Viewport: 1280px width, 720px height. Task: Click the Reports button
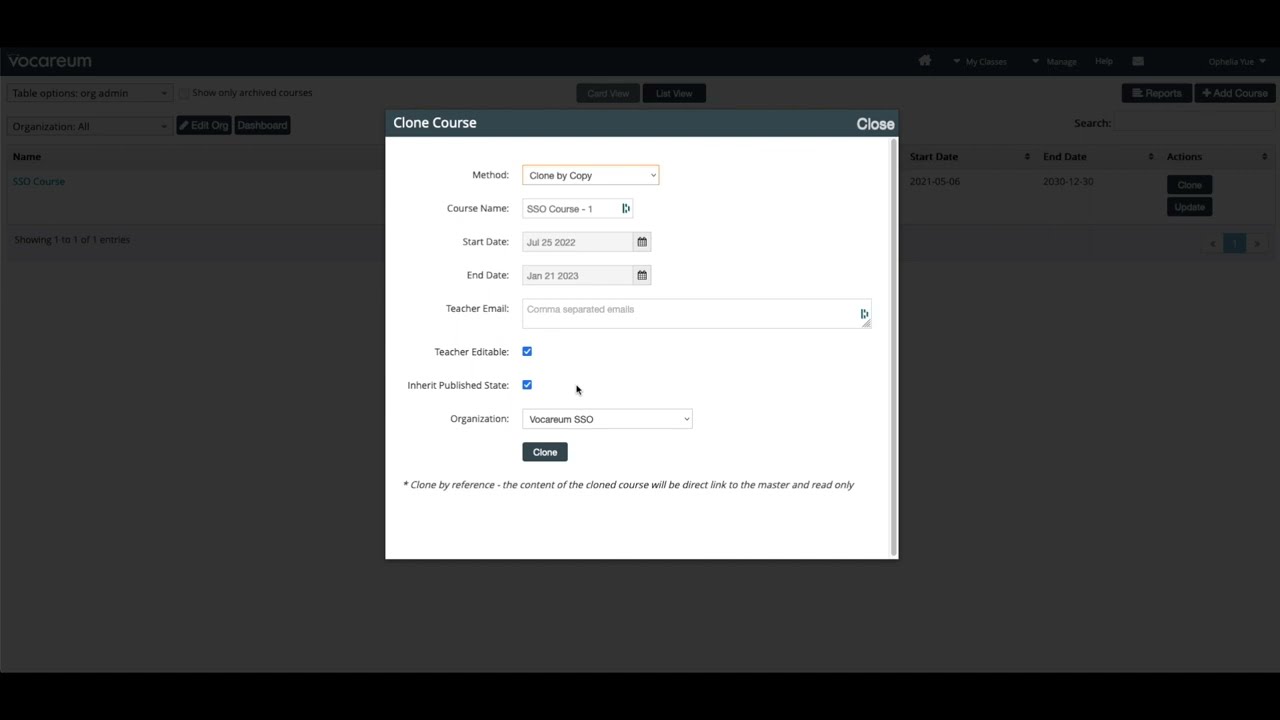1156,93
